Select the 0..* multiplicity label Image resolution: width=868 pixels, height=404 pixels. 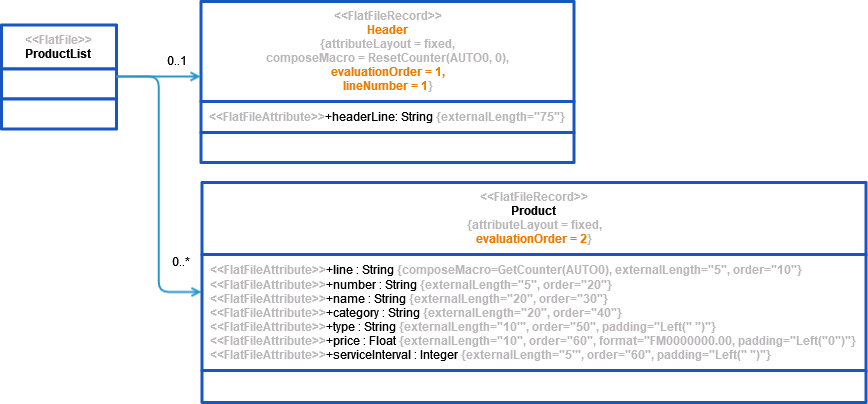coord(181,262)
